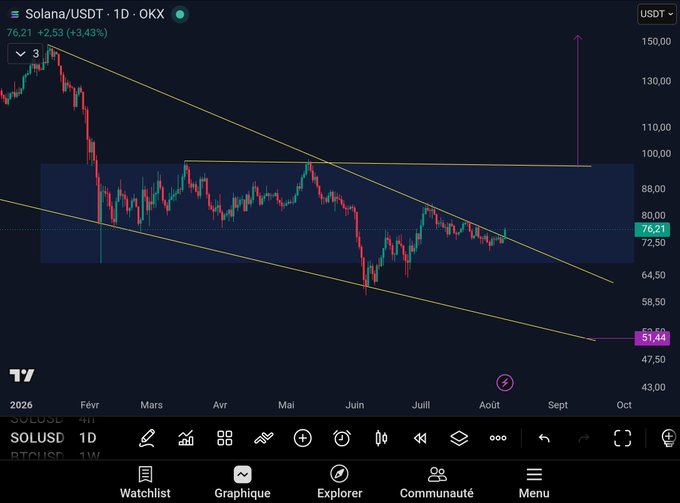Click the 150,00 price axis label
The width and height of the screenshot is (680, 503).
(656, 42)
